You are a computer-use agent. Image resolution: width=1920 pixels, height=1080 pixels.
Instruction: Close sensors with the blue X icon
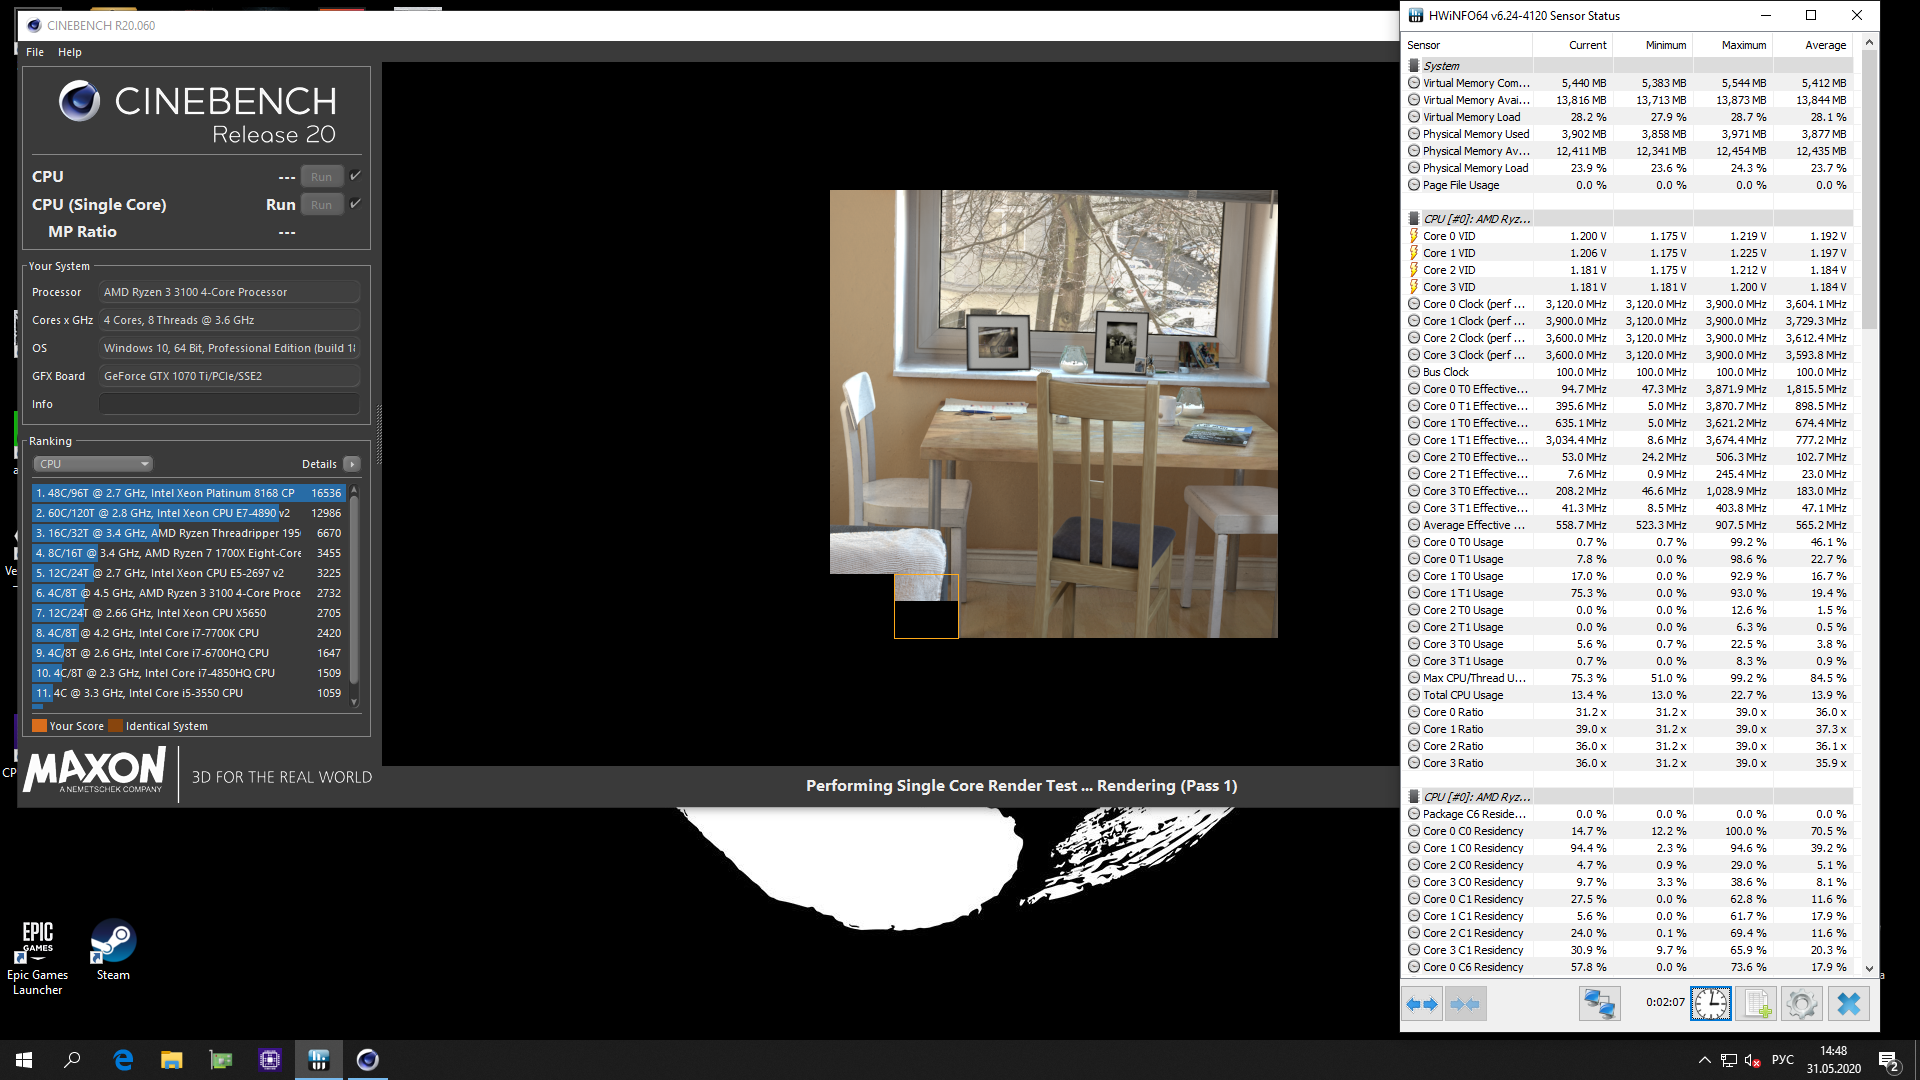pos(1848,1003)
